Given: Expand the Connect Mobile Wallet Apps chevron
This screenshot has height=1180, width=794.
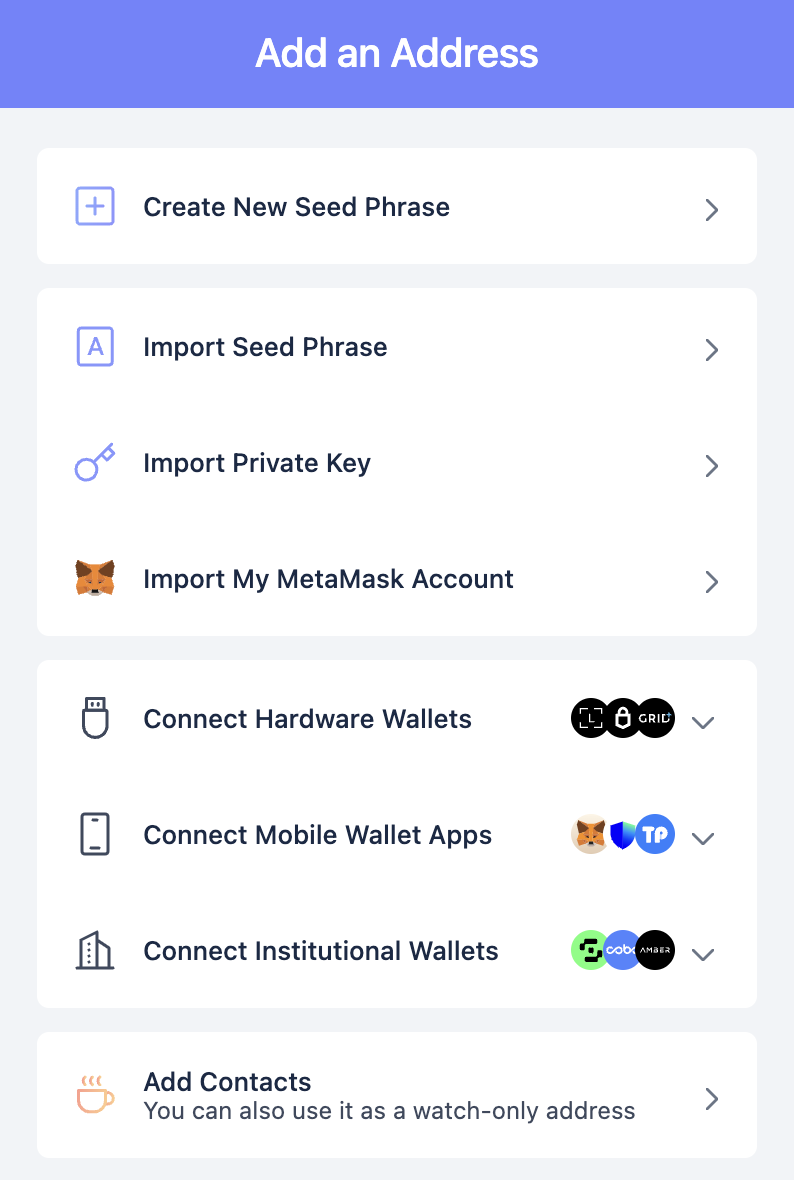Looking at the screenshot, I should [x=703, y=838].
